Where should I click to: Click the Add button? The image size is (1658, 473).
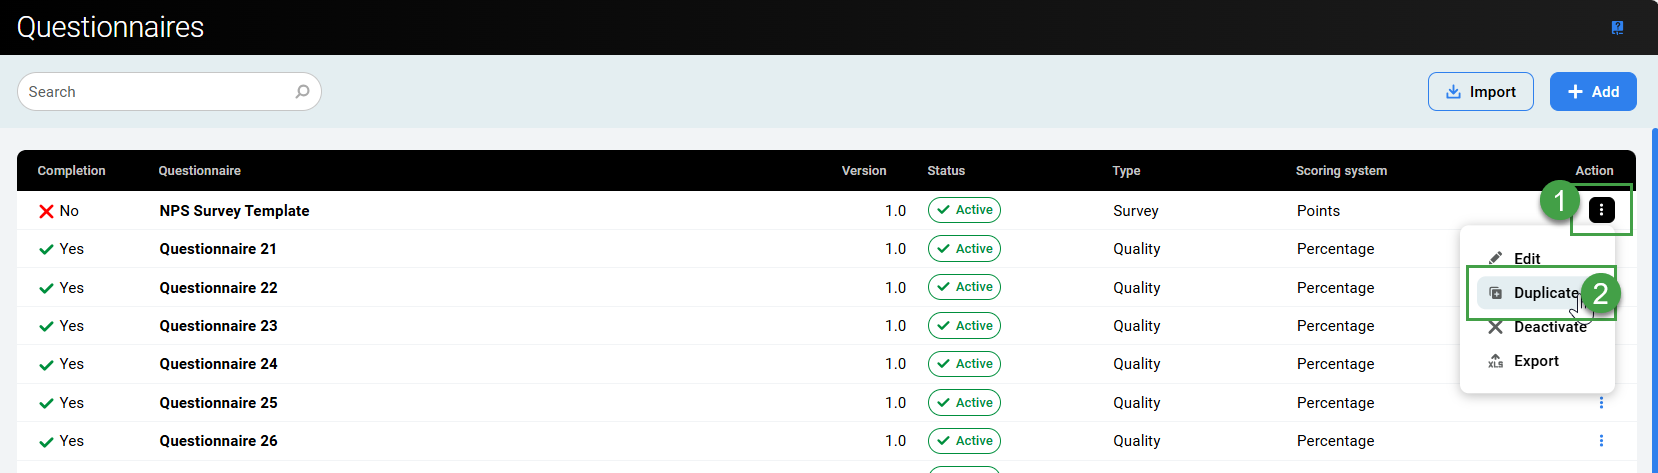coord(1592,92)
